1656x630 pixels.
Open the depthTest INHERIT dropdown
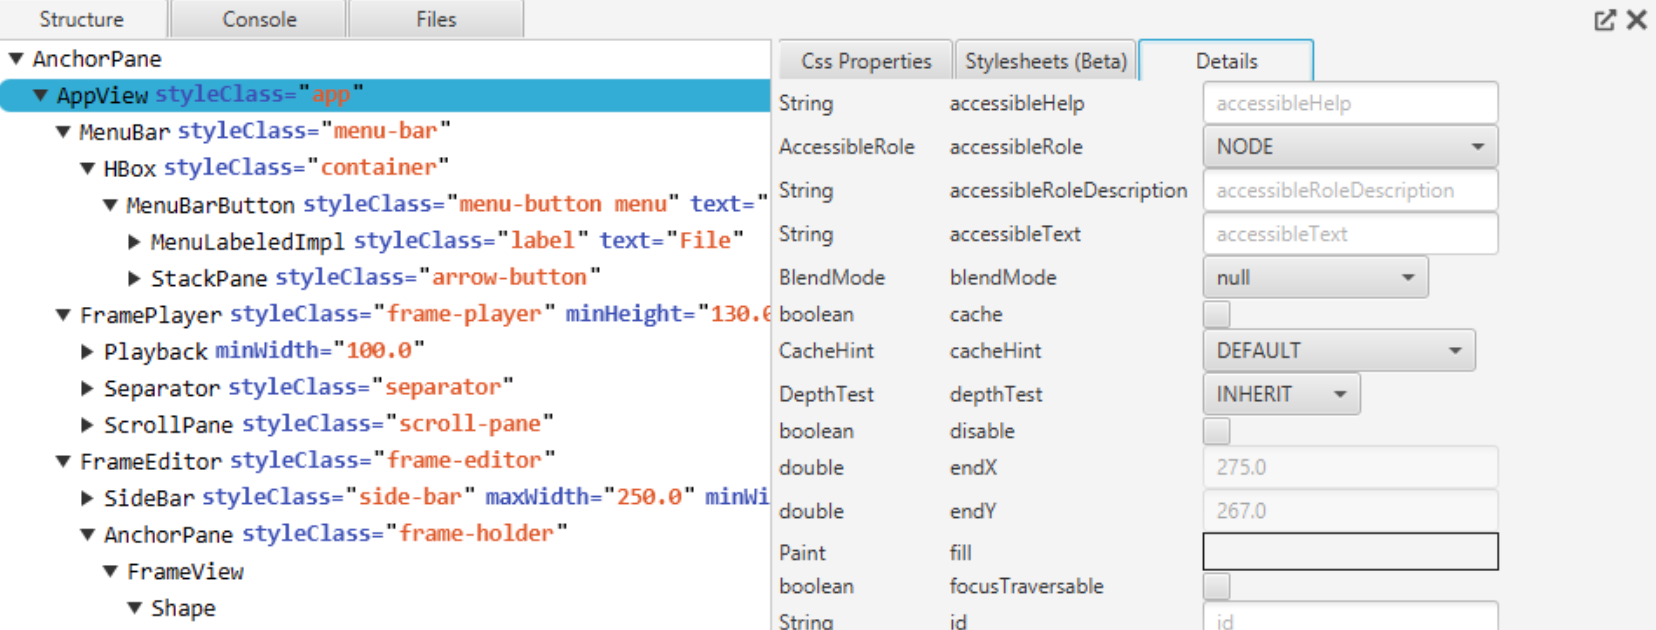[x=1281, y=394]
